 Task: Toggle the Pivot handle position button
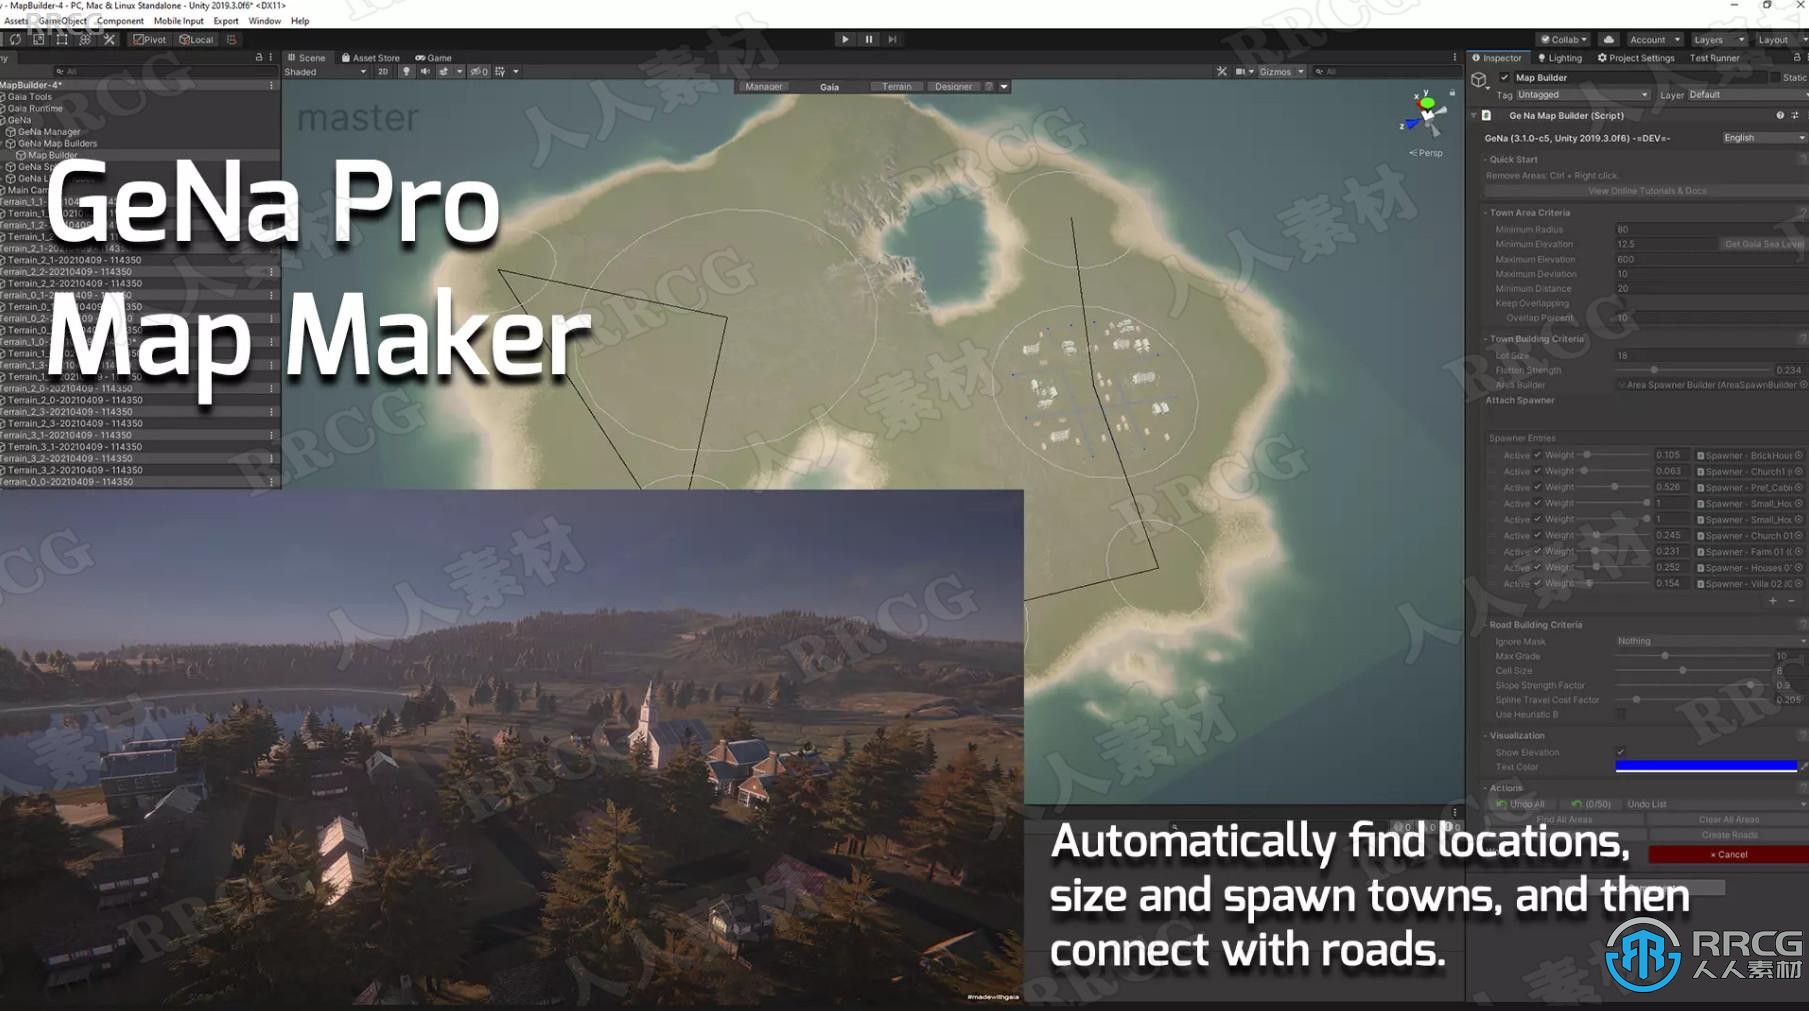pyautogui.click(x=150, y=40)
